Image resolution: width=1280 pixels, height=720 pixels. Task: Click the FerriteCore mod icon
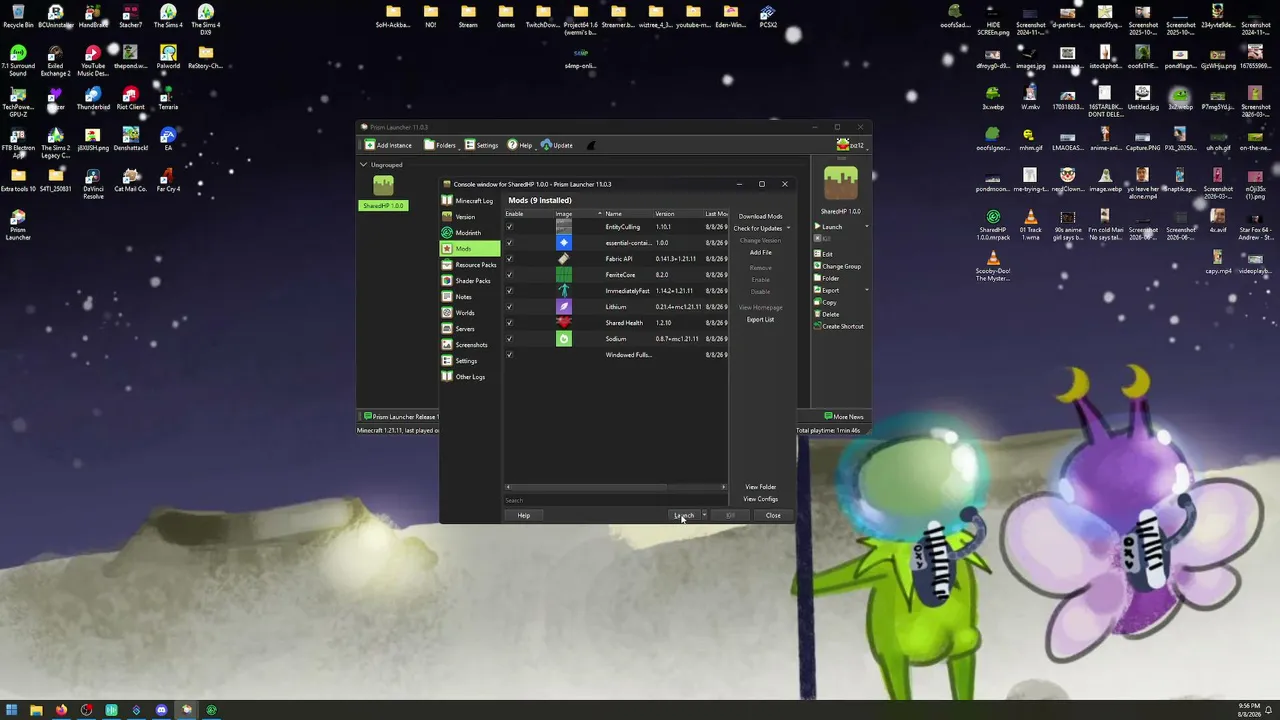coord(564,275)
